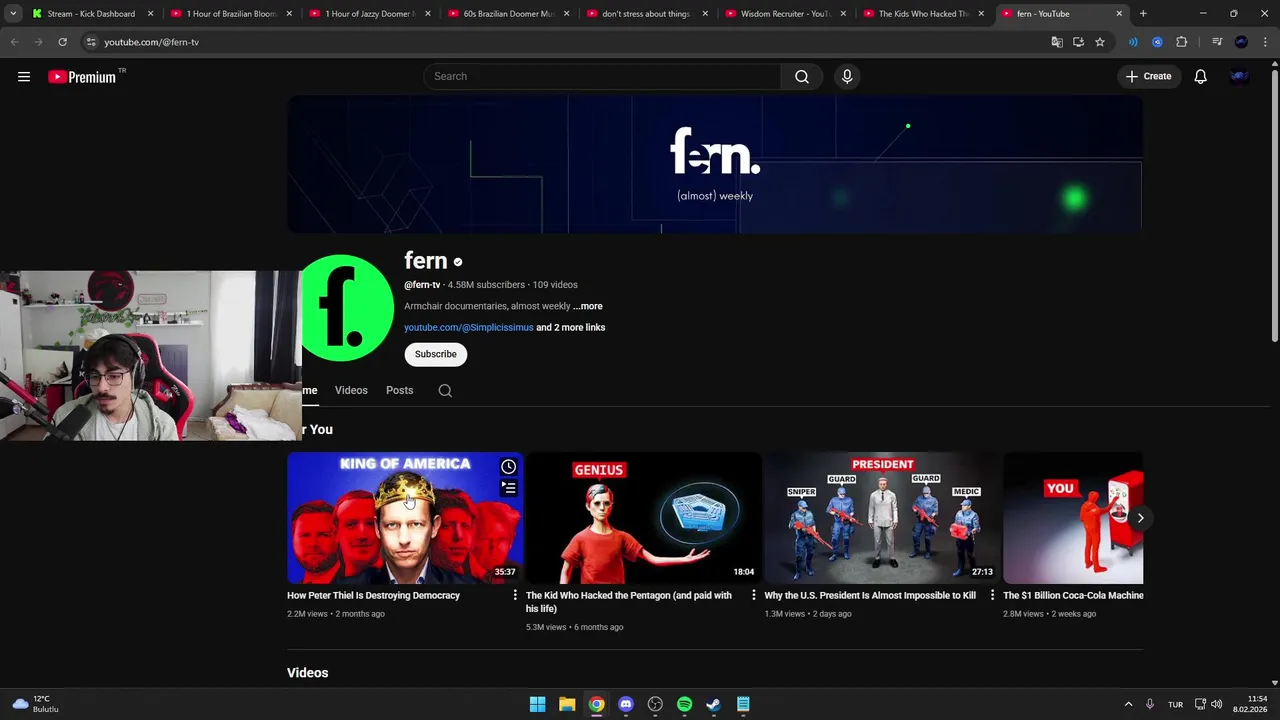This screenshot has width=1280, height=720.
Task: Open U.S. President Almost Impossible to Kill title
Action: pyautogui.click(x=870, y=595)
